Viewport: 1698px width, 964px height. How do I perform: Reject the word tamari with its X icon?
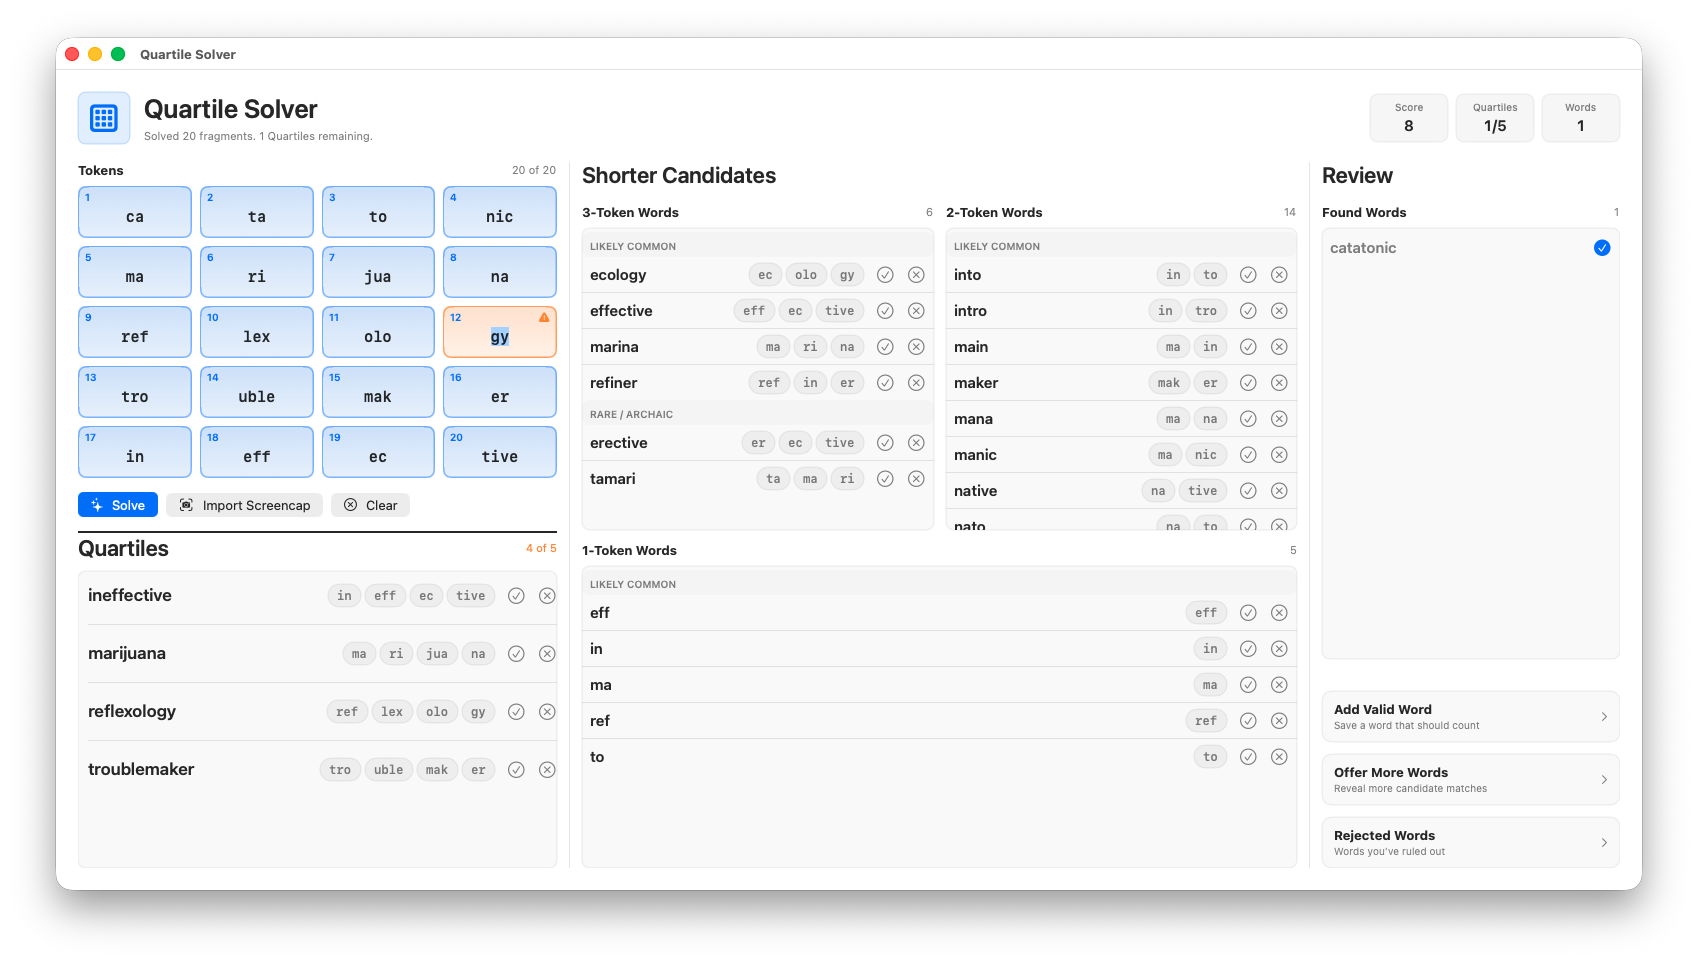(x=916, y=479)
